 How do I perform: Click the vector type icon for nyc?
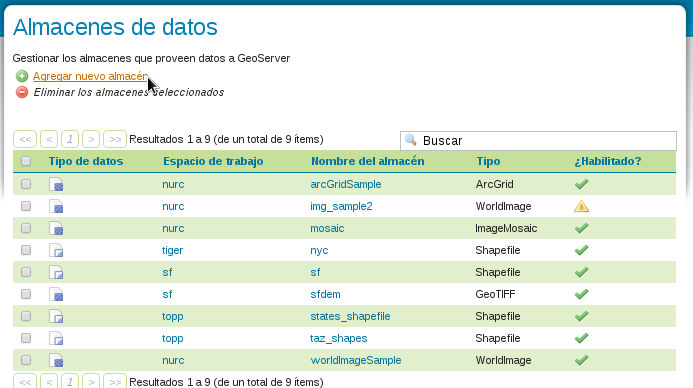point(56,251)
